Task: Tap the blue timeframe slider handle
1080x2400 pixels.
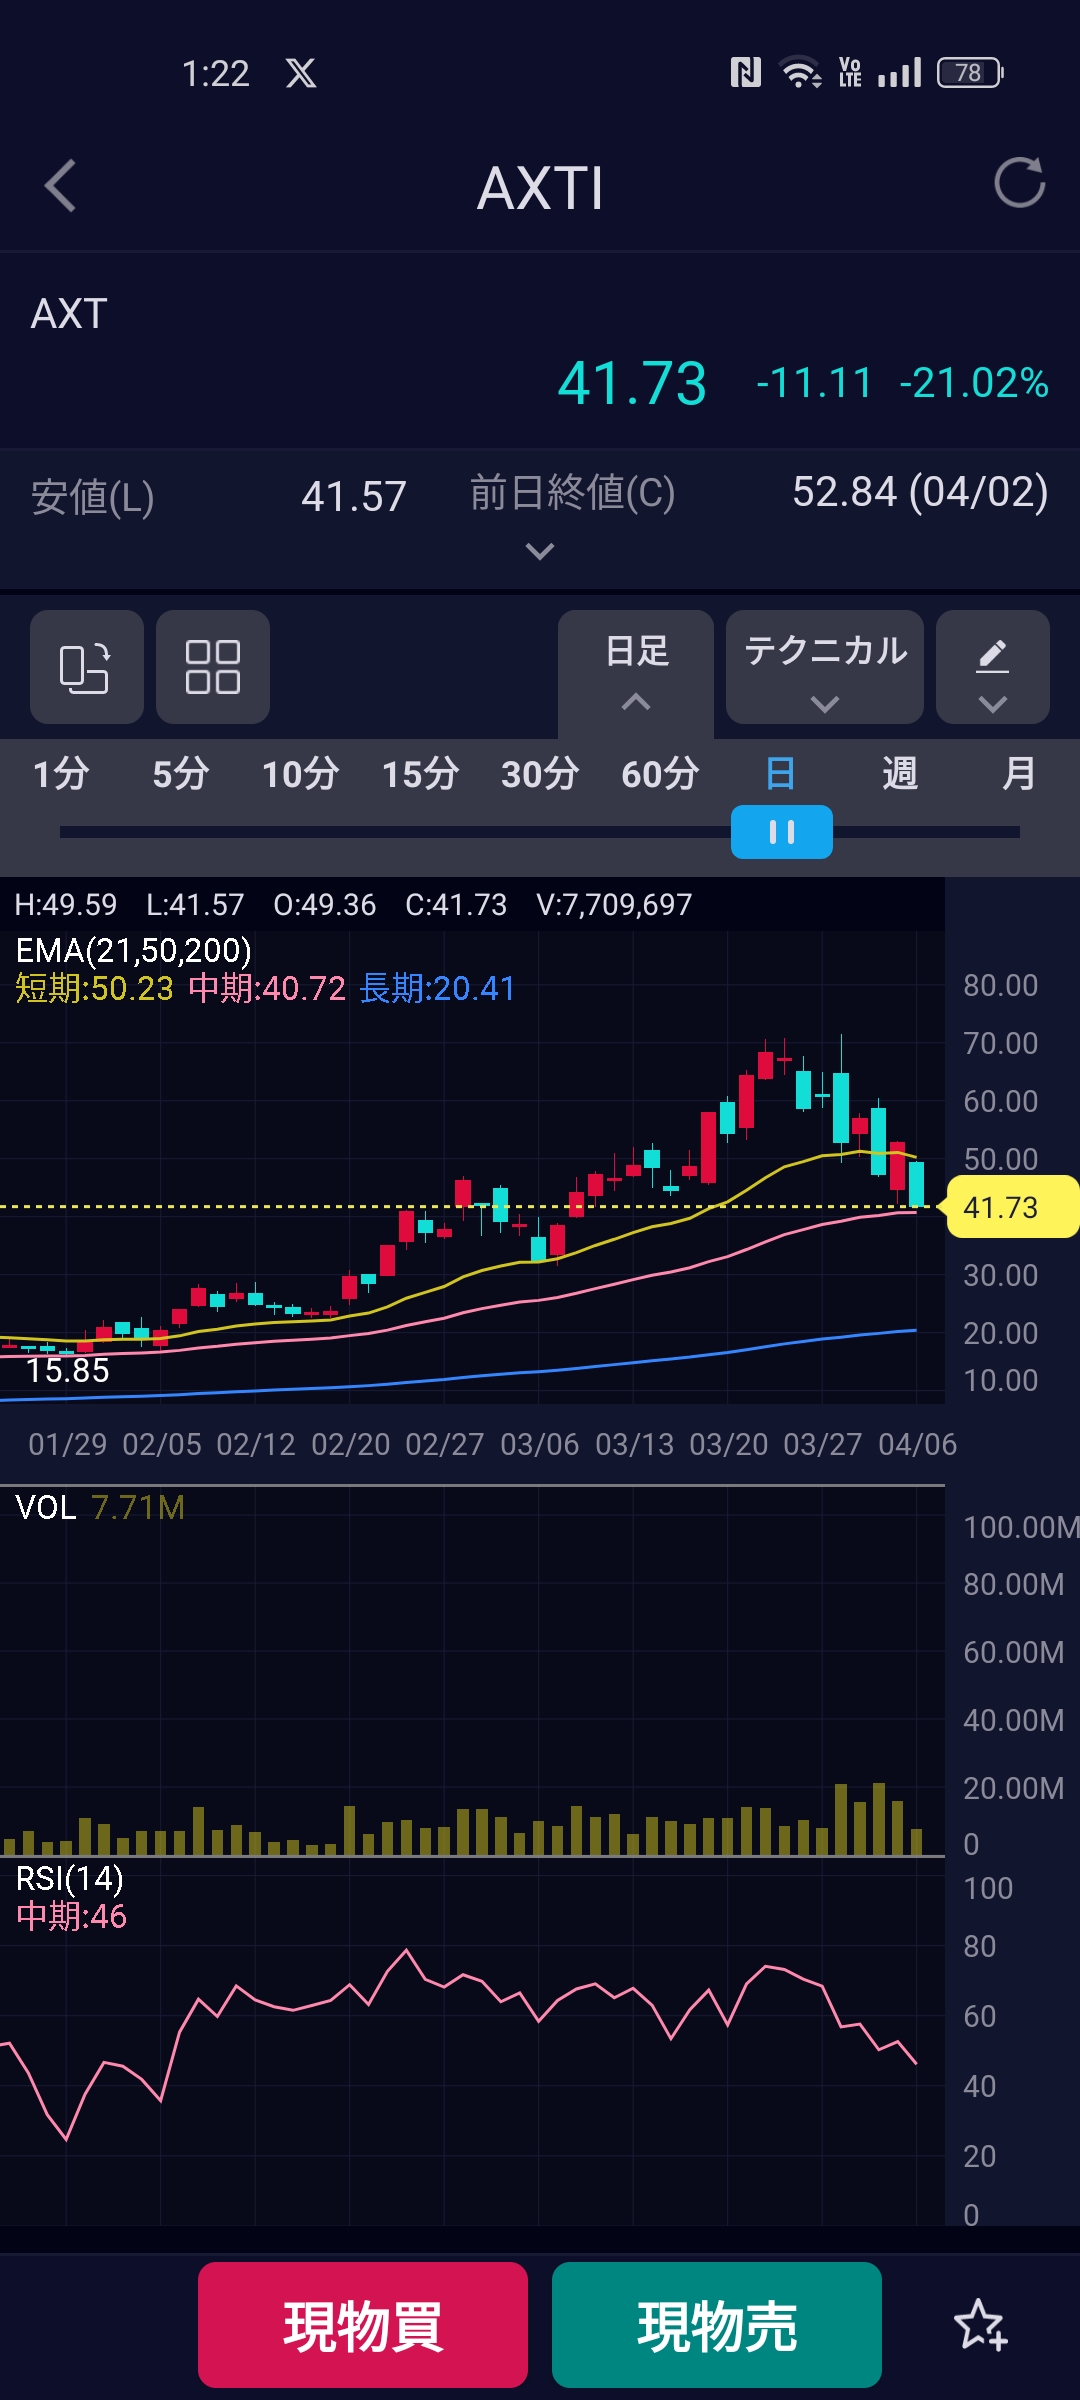Action: (x=781, y=832)
